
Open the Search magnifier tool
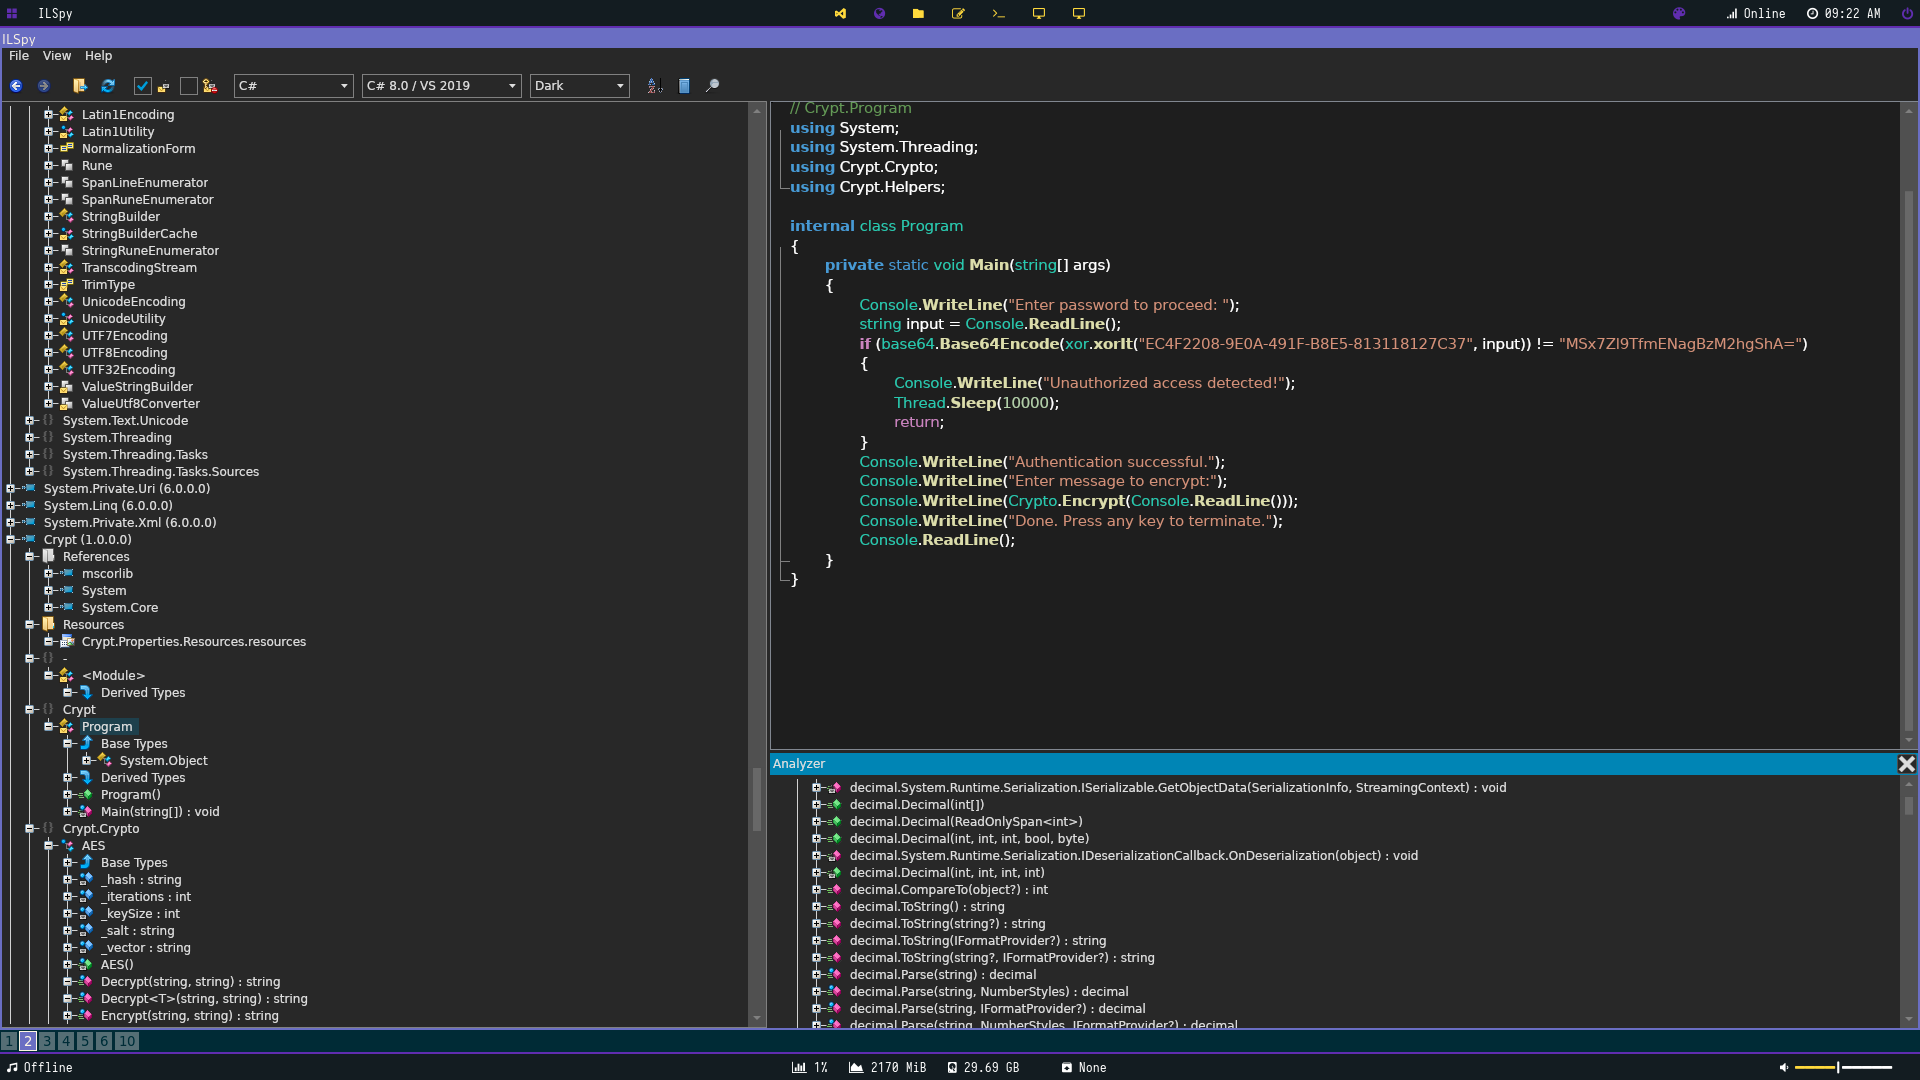pos(712,86)
